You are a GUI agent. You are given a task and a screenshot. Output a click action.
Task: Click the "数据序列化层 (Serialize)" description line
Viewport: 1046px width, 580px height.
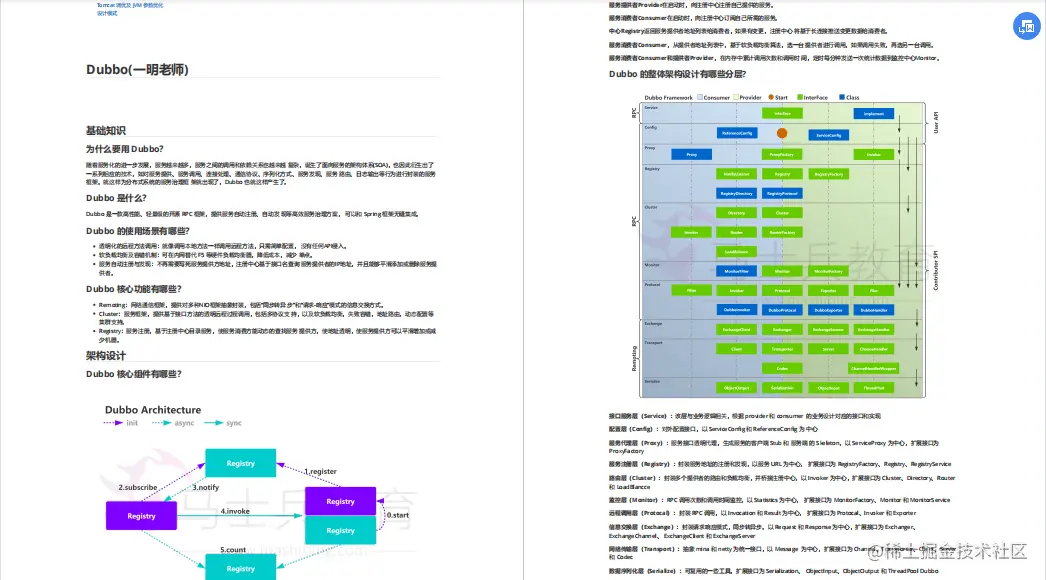click(x=774, y=571)
